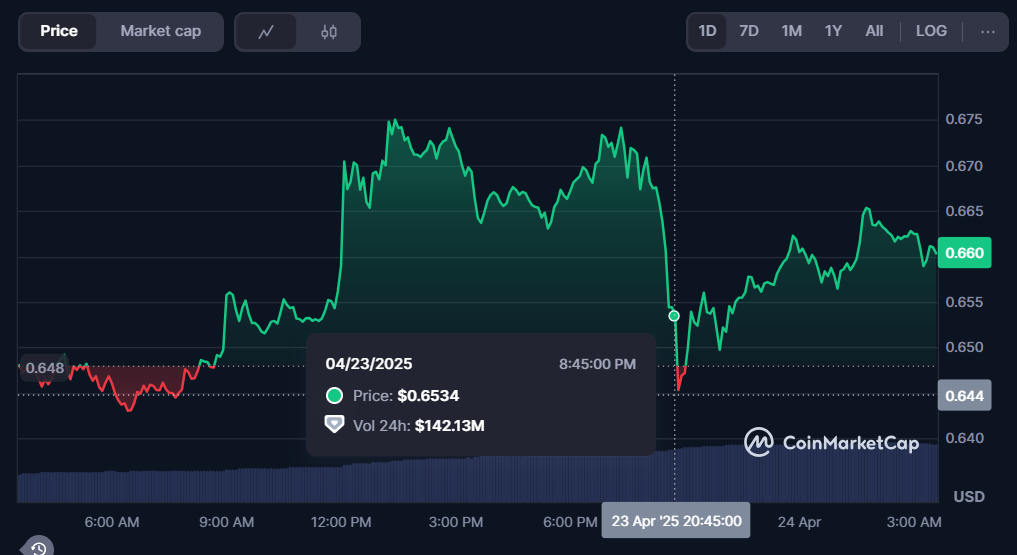The width and height of the screenshot is (1017, 555).
Task: Select the Market cap tab
Action: click(160, 31)
